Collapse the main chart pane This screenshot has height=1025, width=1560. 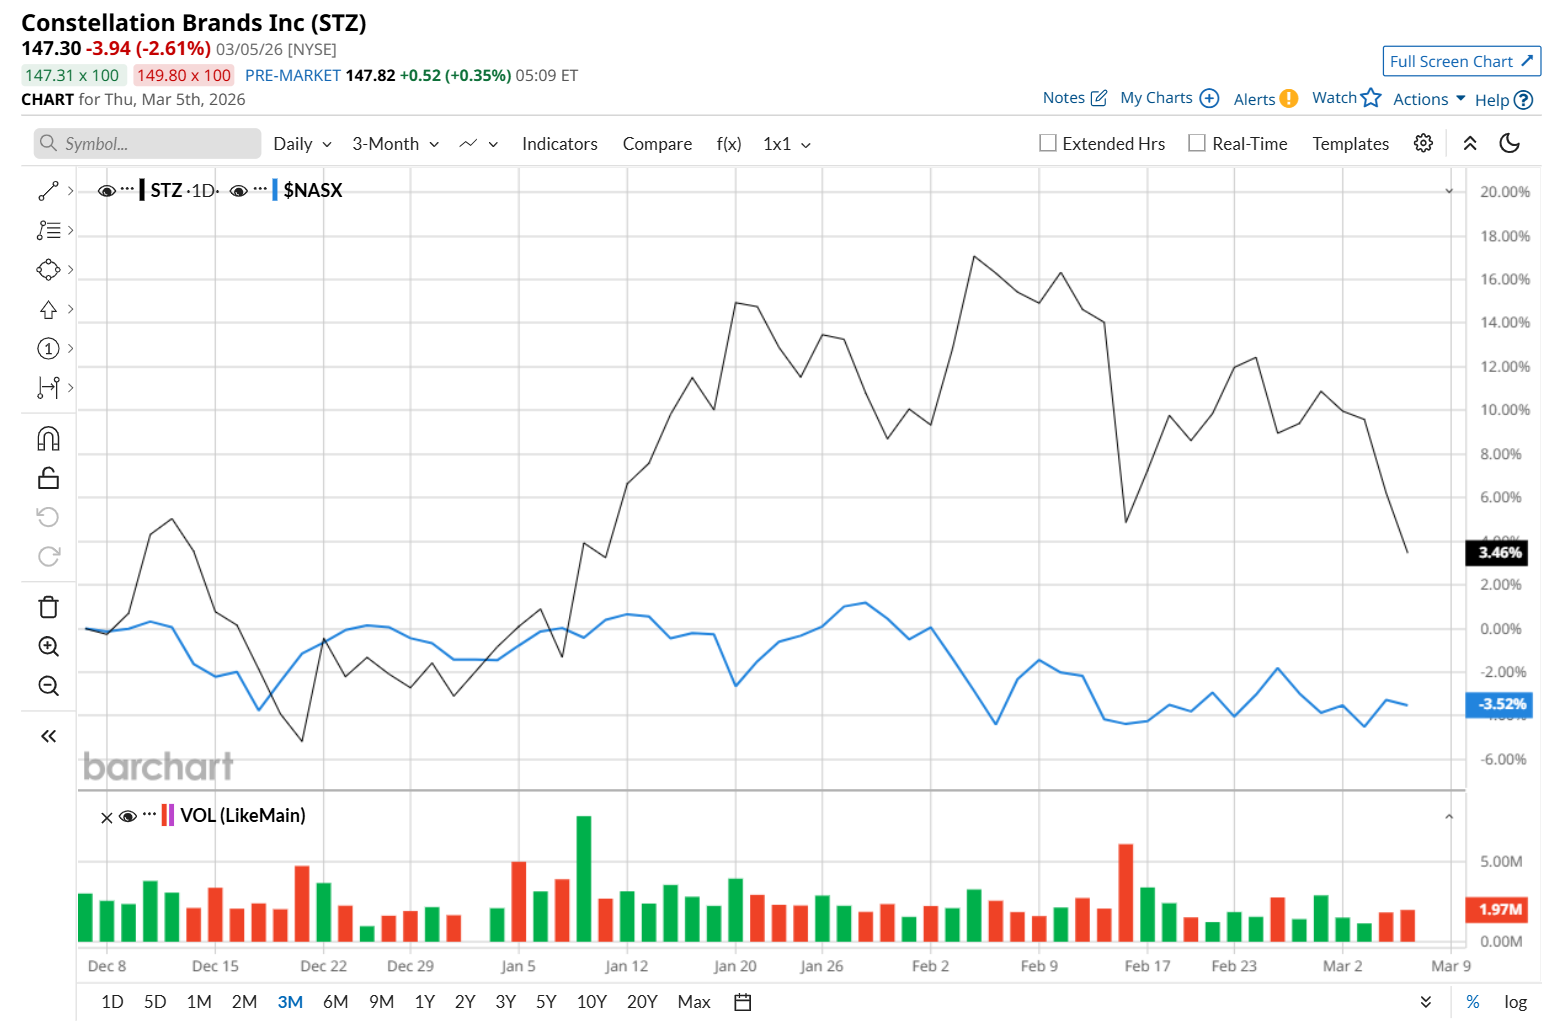1449,191
